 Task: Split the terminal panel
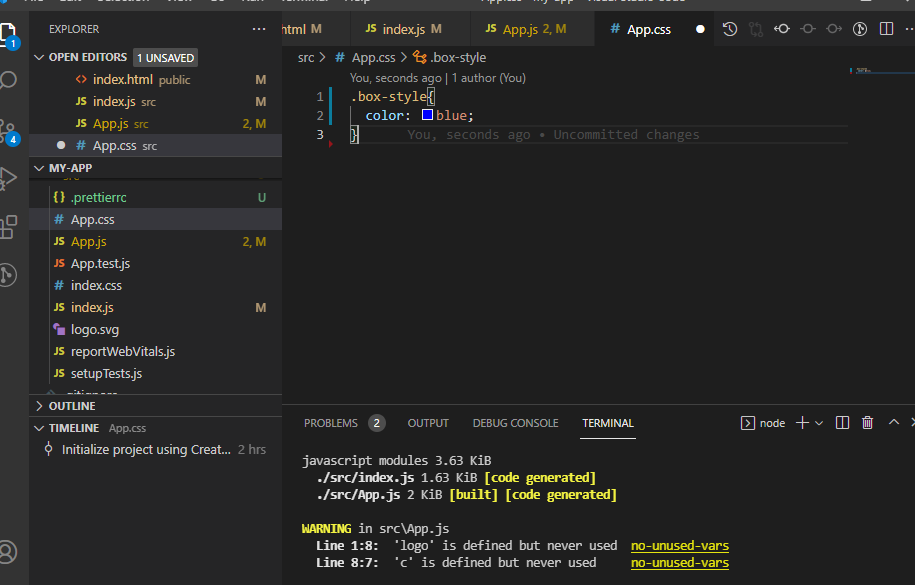pyautogui.click(x=842, y=423)
